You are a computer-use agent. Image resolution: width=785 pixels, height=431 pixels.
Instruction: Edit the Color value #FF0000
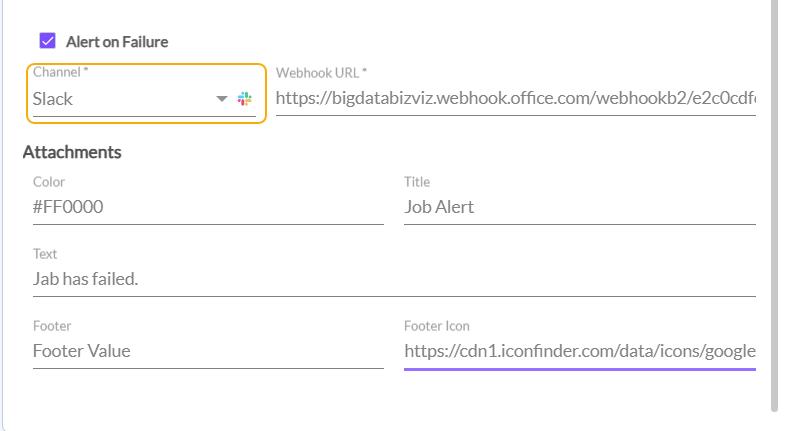tap(207, 208)
